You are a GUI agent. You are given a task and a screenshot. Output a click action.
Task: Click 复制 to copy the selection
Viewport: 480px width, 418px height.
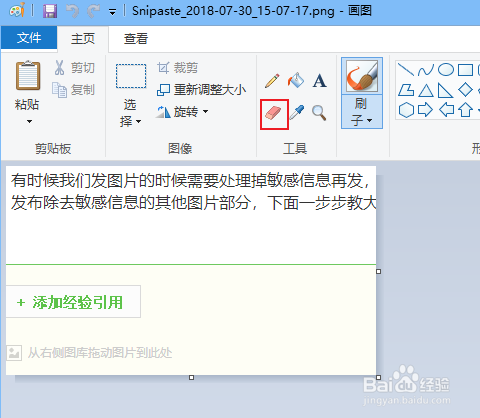[x=74, y=90]
